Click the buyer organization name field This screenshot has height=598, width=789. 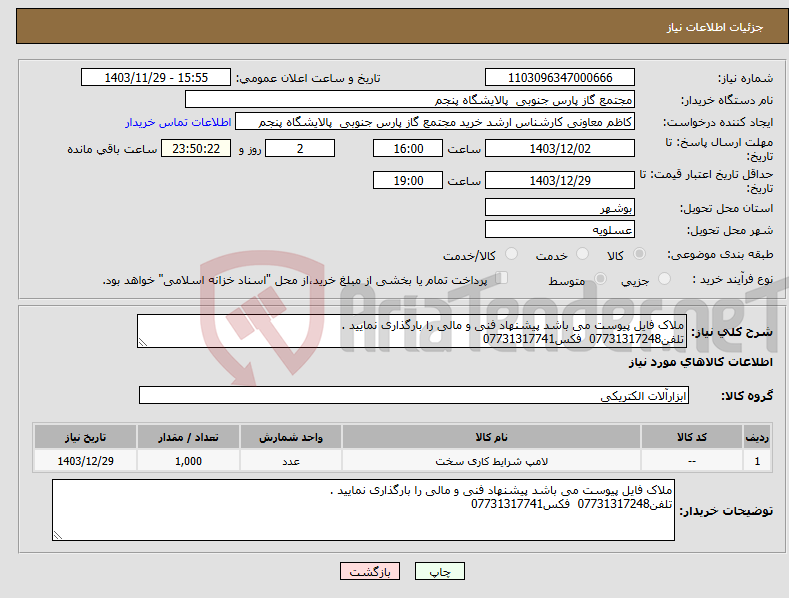click(x=410, y=100)
